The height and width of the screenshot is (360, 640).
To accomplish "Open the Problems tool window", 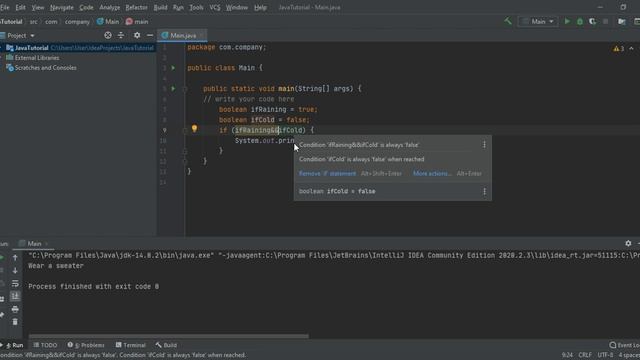I will [x=86, y=345].
